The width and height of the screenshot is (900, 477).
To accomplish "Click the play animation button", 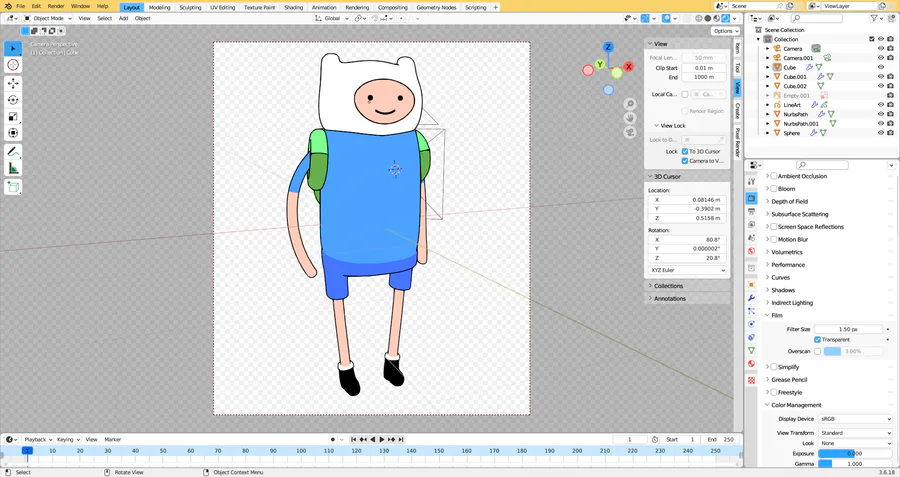I will pyautogui.click(x=382, y=440).
